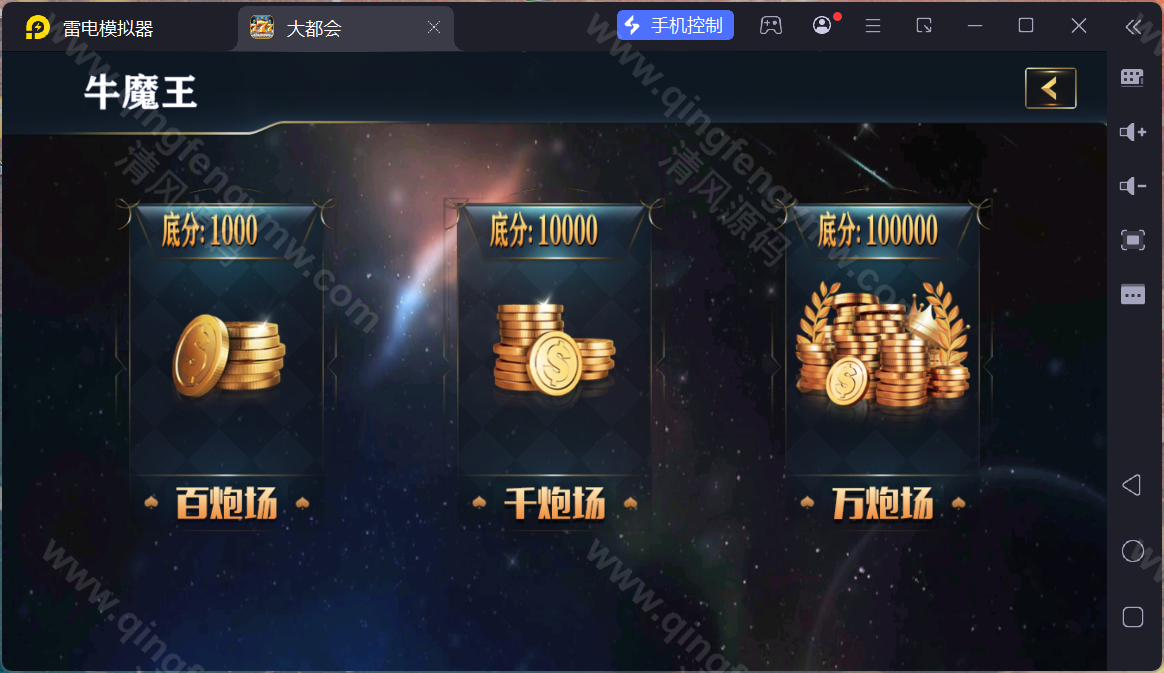Screen dimensions: 1164x673
Task: Click the window pop-out icon
Action: [x=923, y=26]
